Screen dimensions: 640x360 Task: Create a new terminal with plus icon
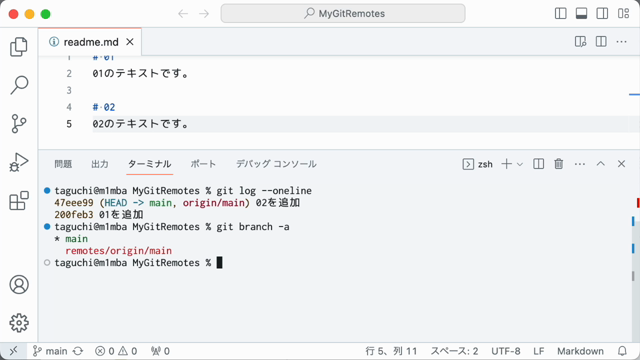click(507, 164)
